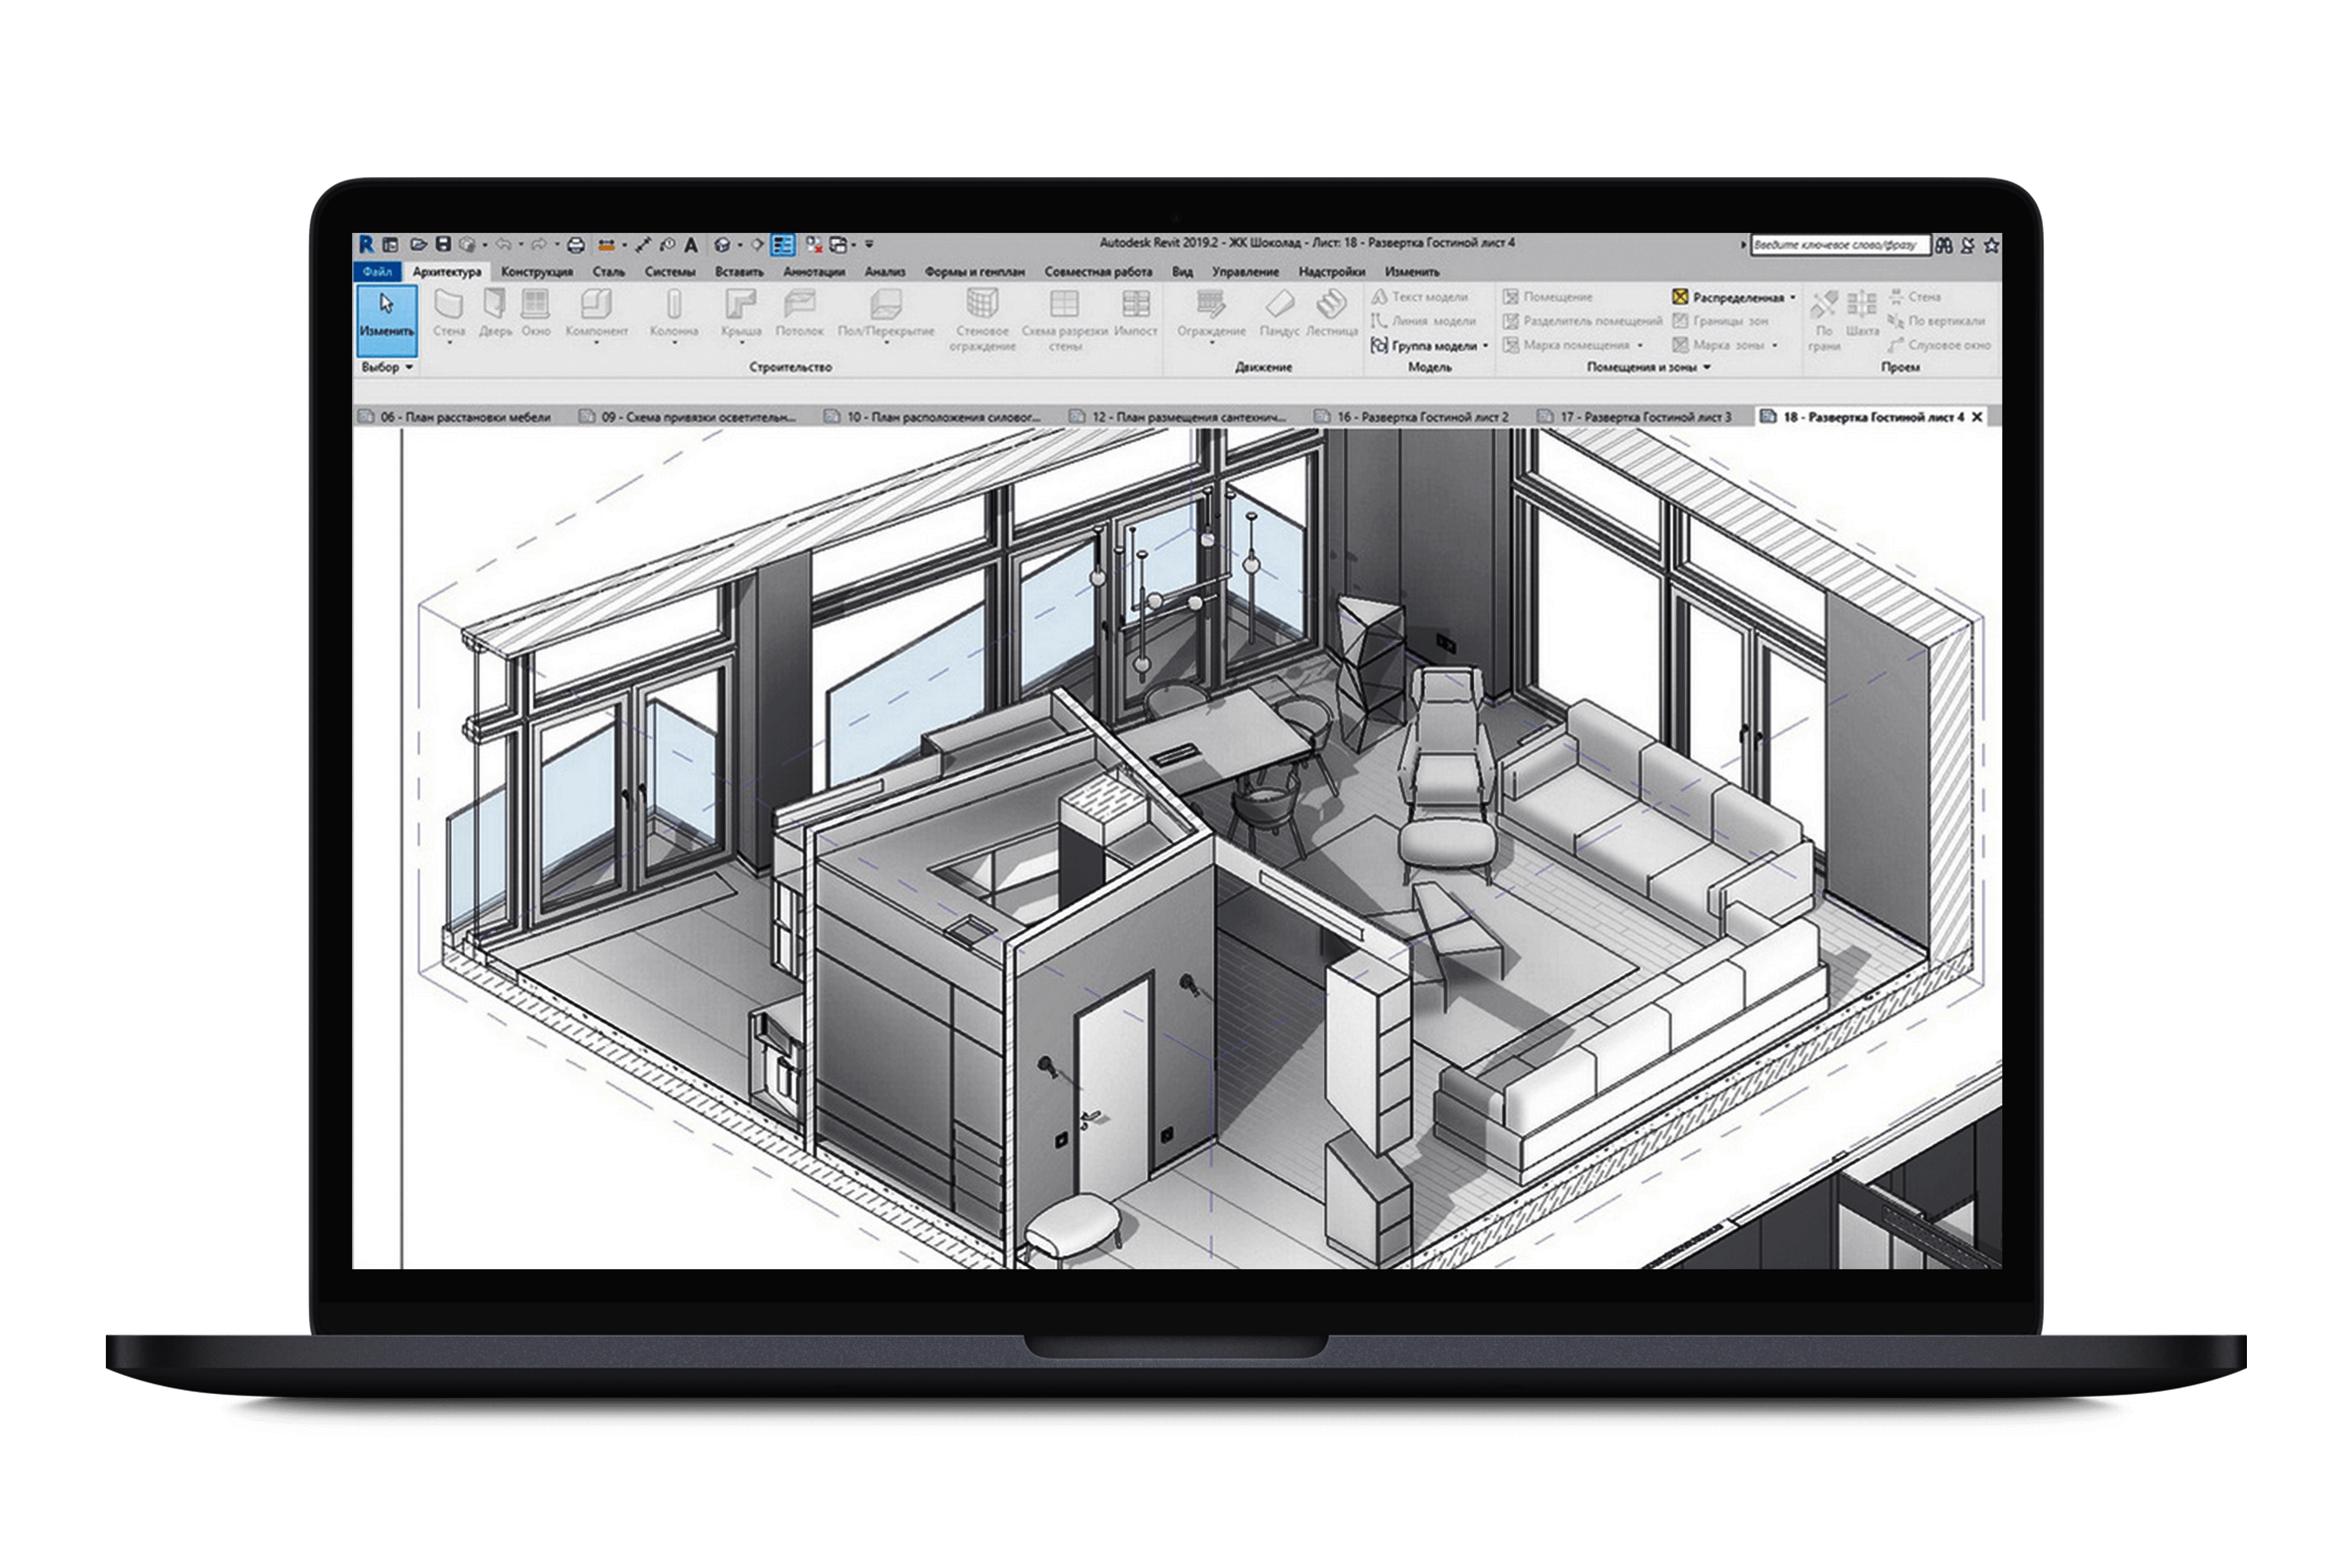The image size is (2352, 1568).
Task: Expand the Стена dropdown arrow
Action: [449, 343]
